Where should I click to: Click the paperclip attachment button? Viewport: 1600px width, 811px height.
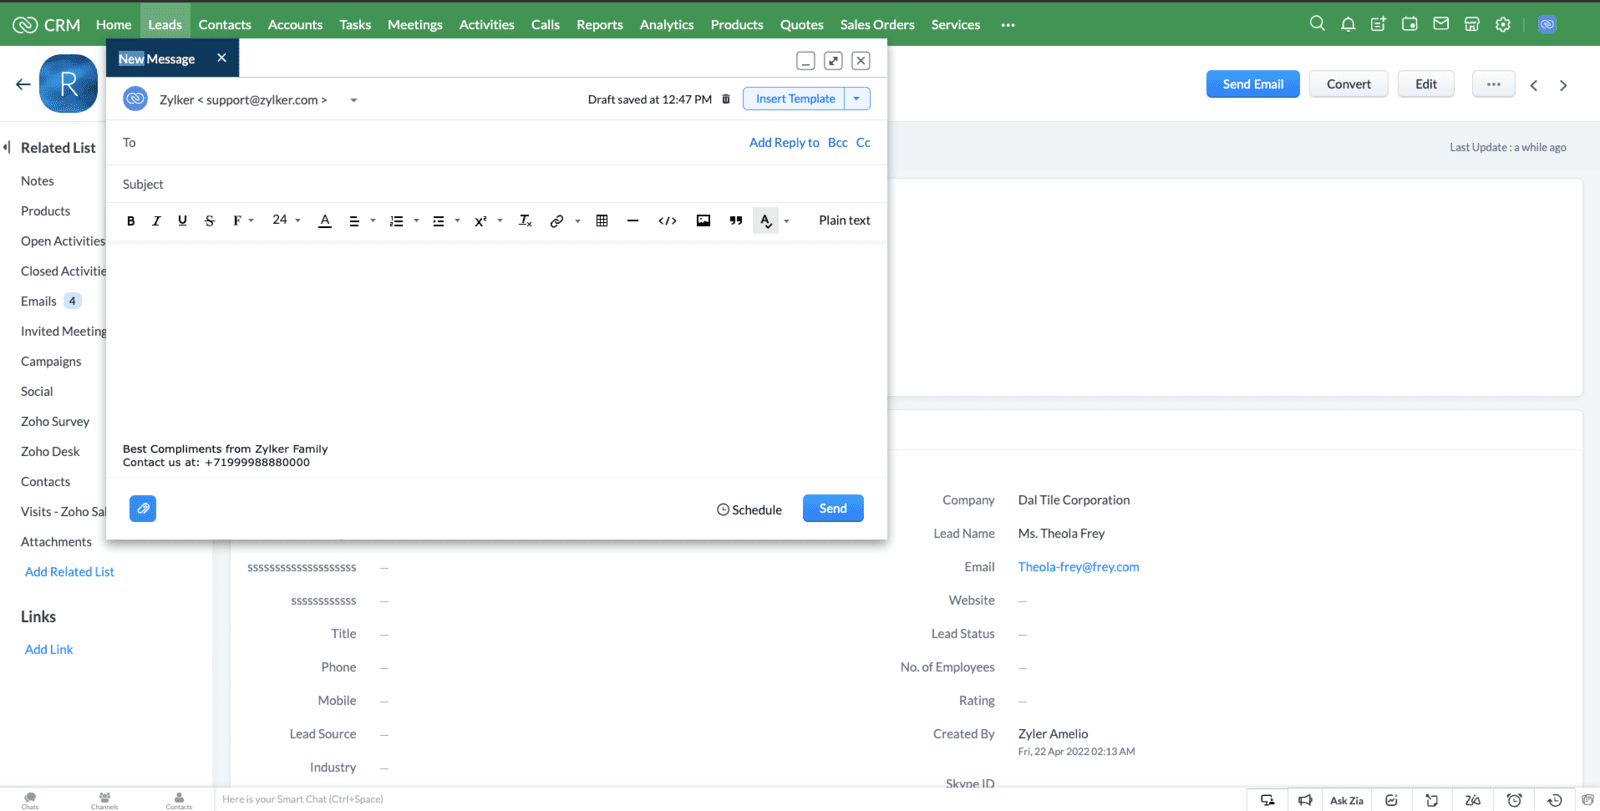[x=143, y=509]
